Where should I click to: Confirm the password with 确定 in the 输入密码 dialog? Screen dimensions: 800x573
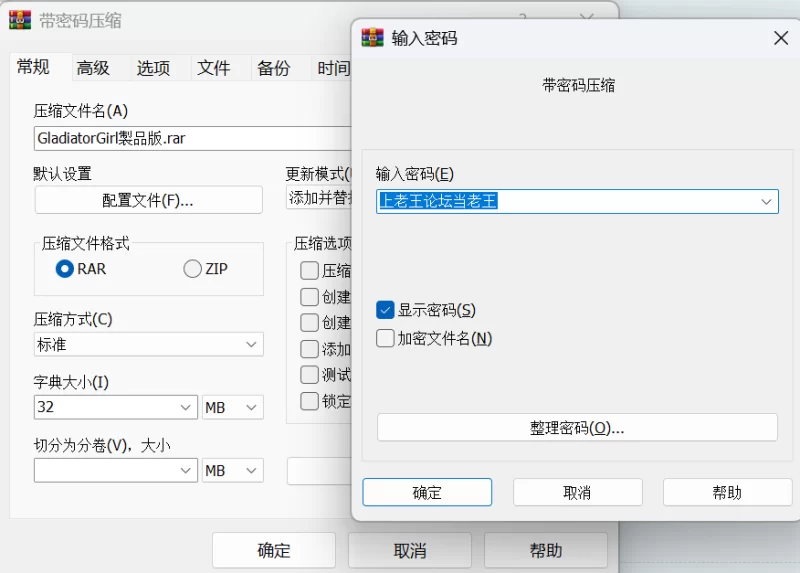(x=427, y=492)
